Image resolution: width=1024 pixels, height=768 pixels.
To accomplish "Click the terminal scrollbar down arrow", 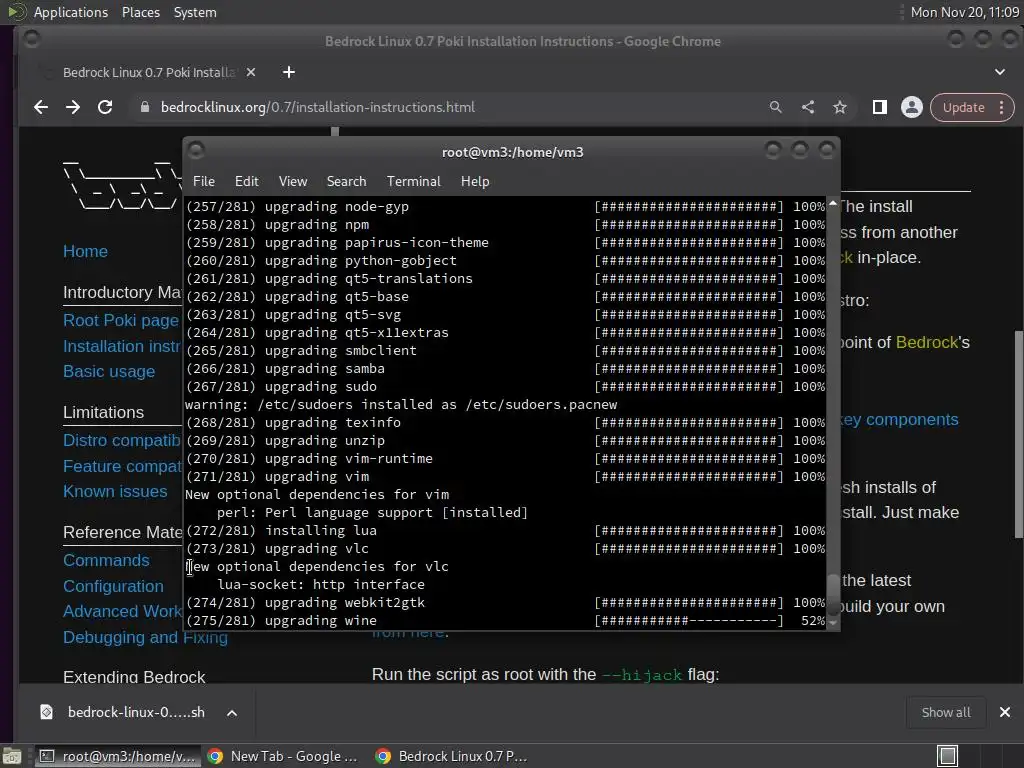I will pyautogui.click(x=833, y=623).
